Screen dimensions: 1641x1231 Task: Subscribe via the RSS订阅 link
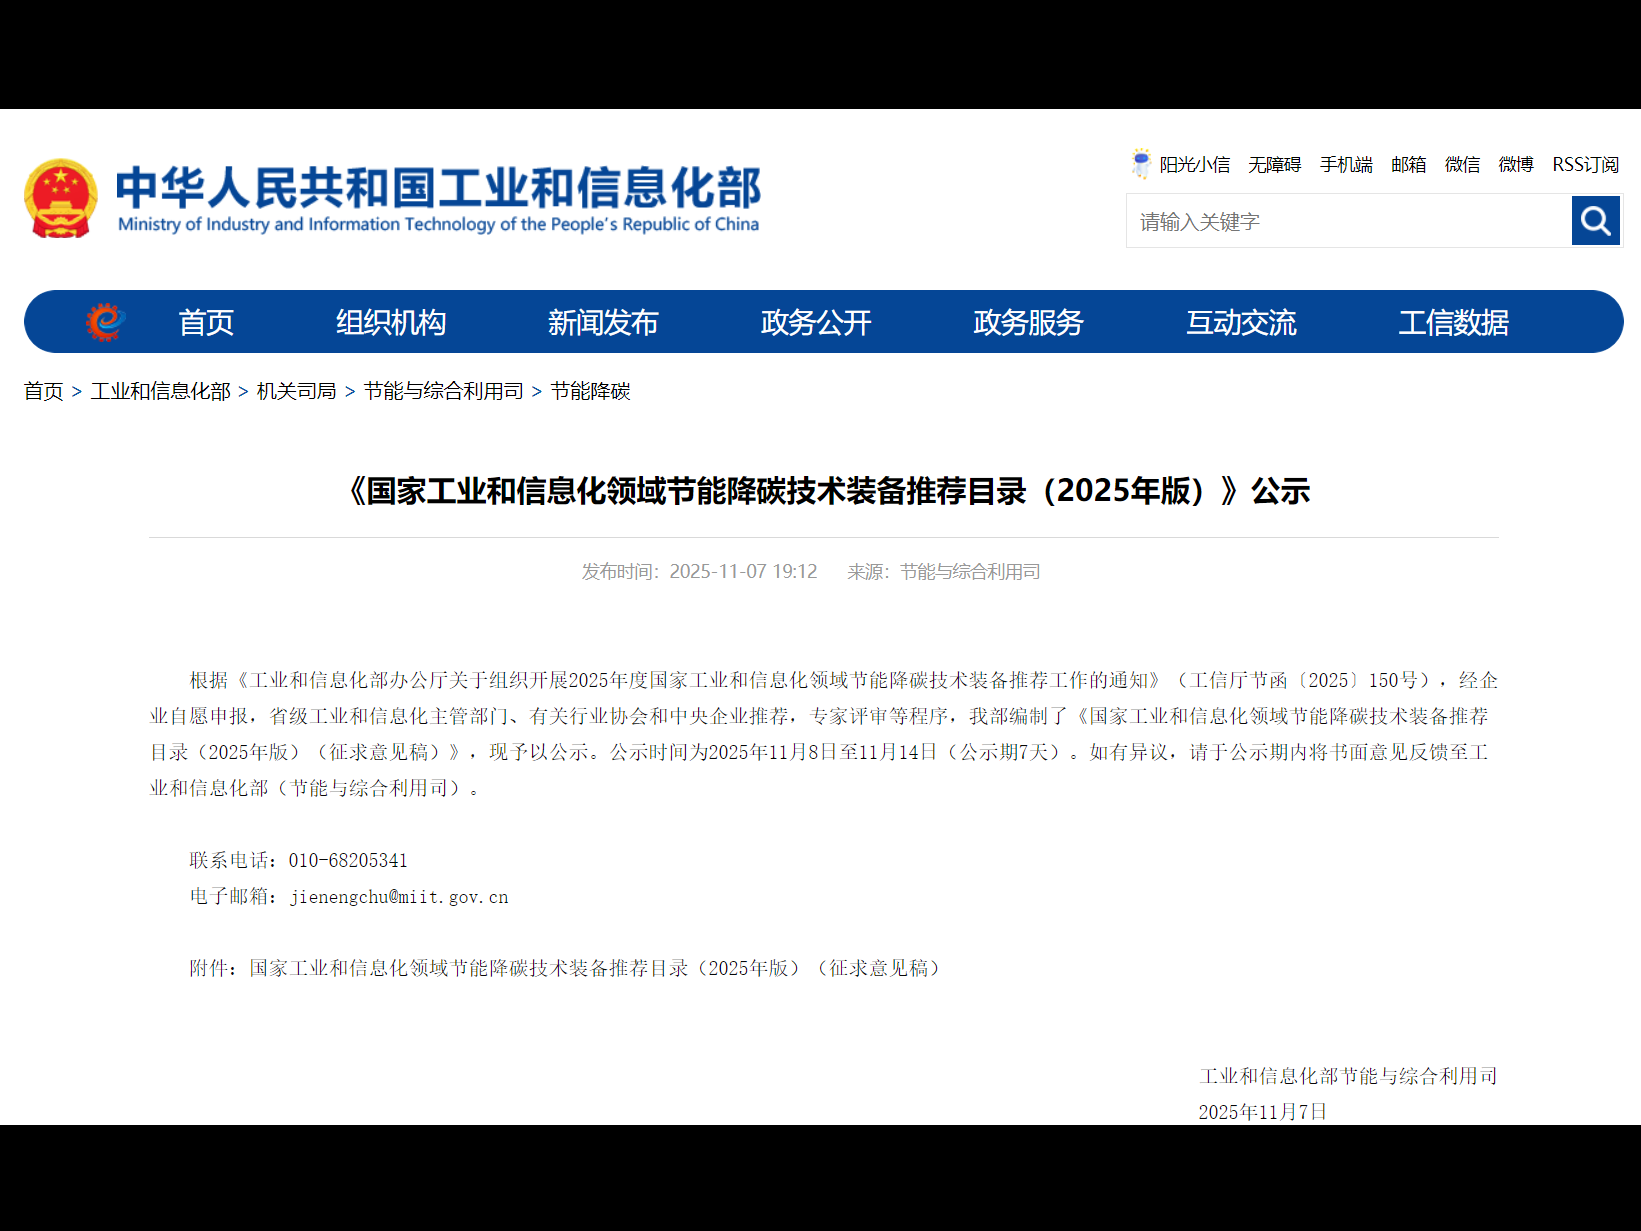[x=1584, y=164]
